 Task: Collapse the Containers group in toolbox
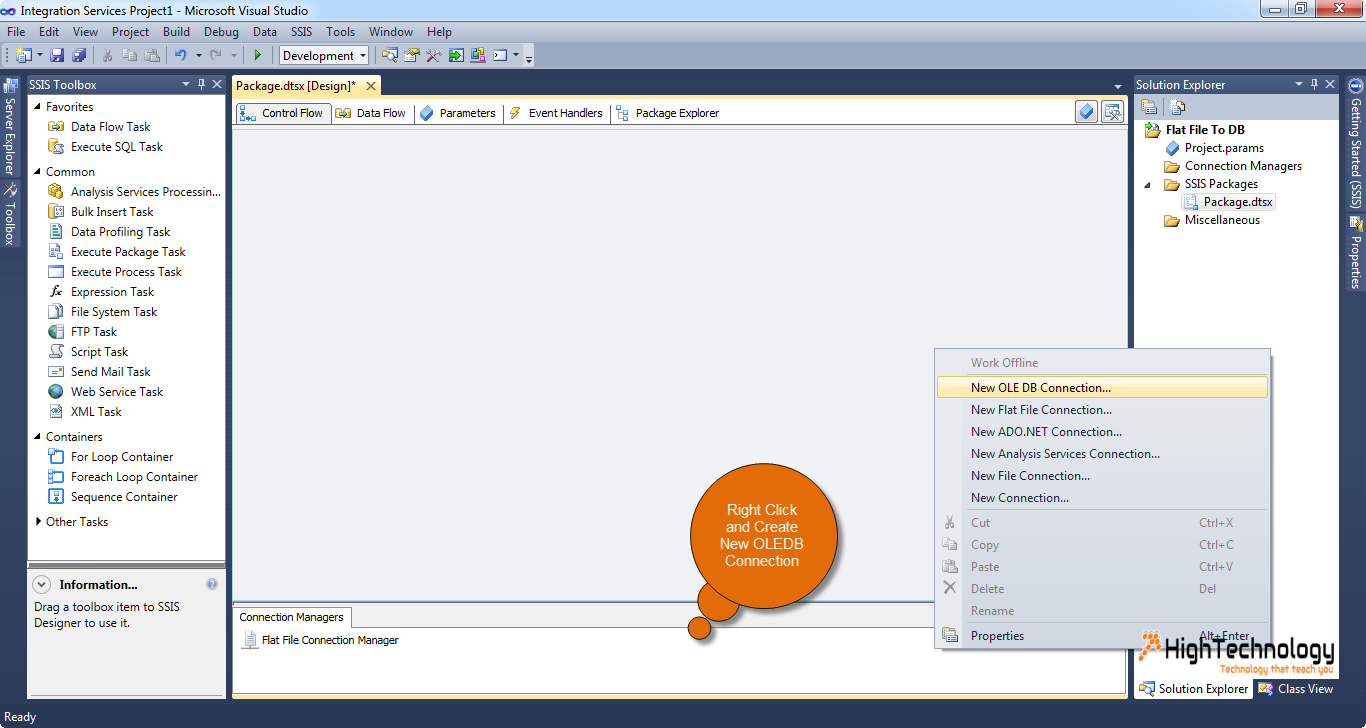(x=38, y=437)
